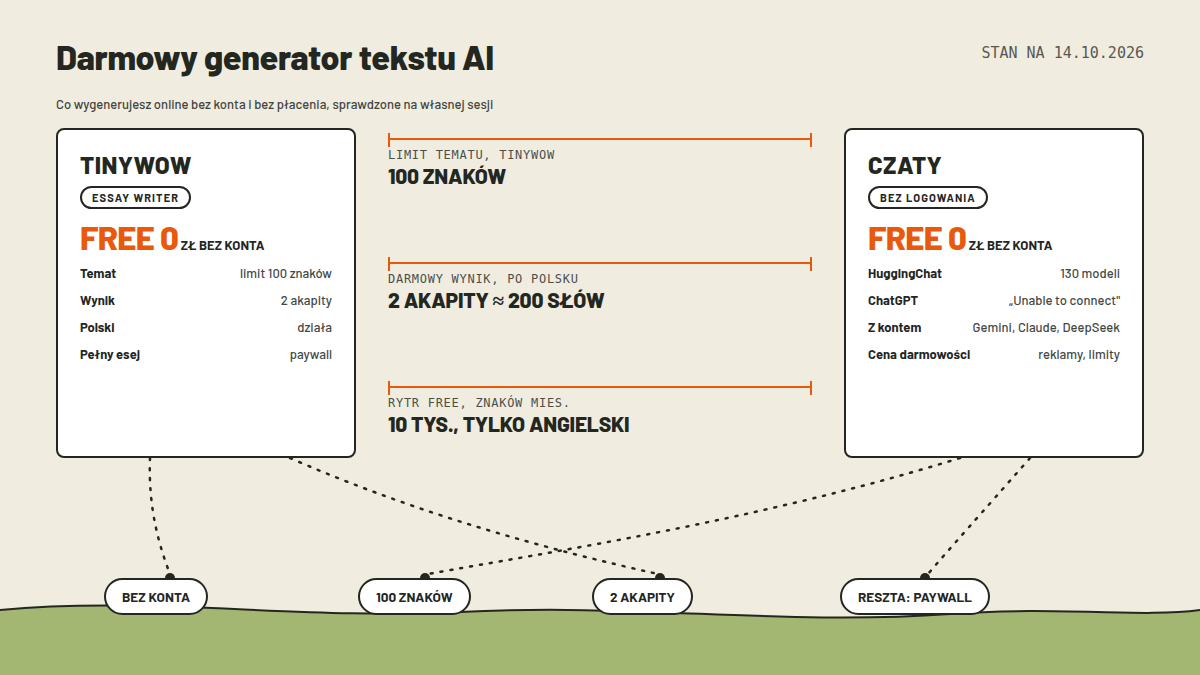This screenshot has height=675, width=1200.
Task: Click the value 130 modeli
Action: [x=1090, y=274]
